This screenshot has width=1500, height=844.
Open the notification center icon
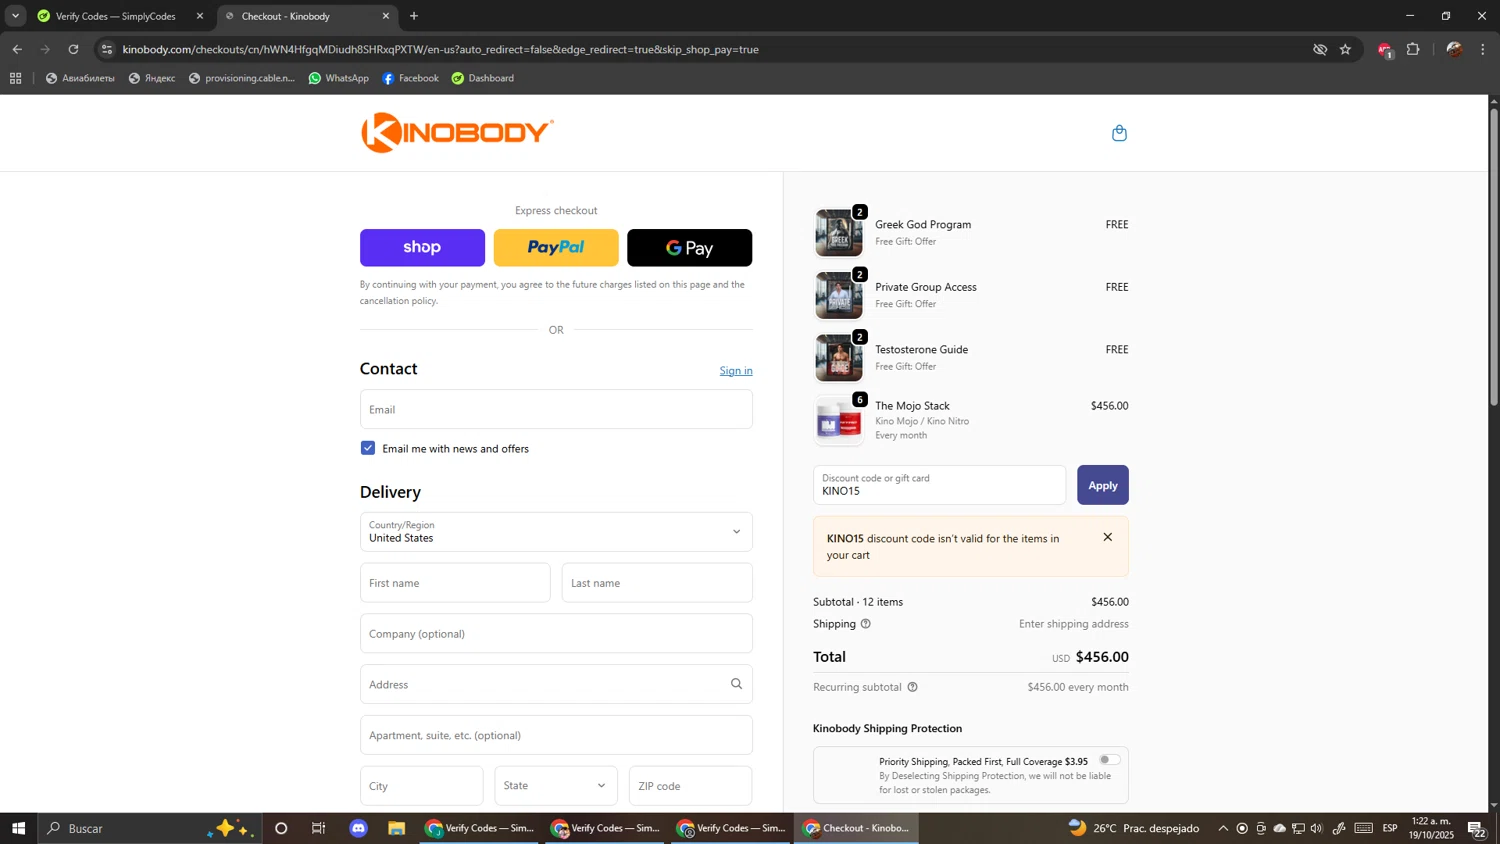point(1476,828)
